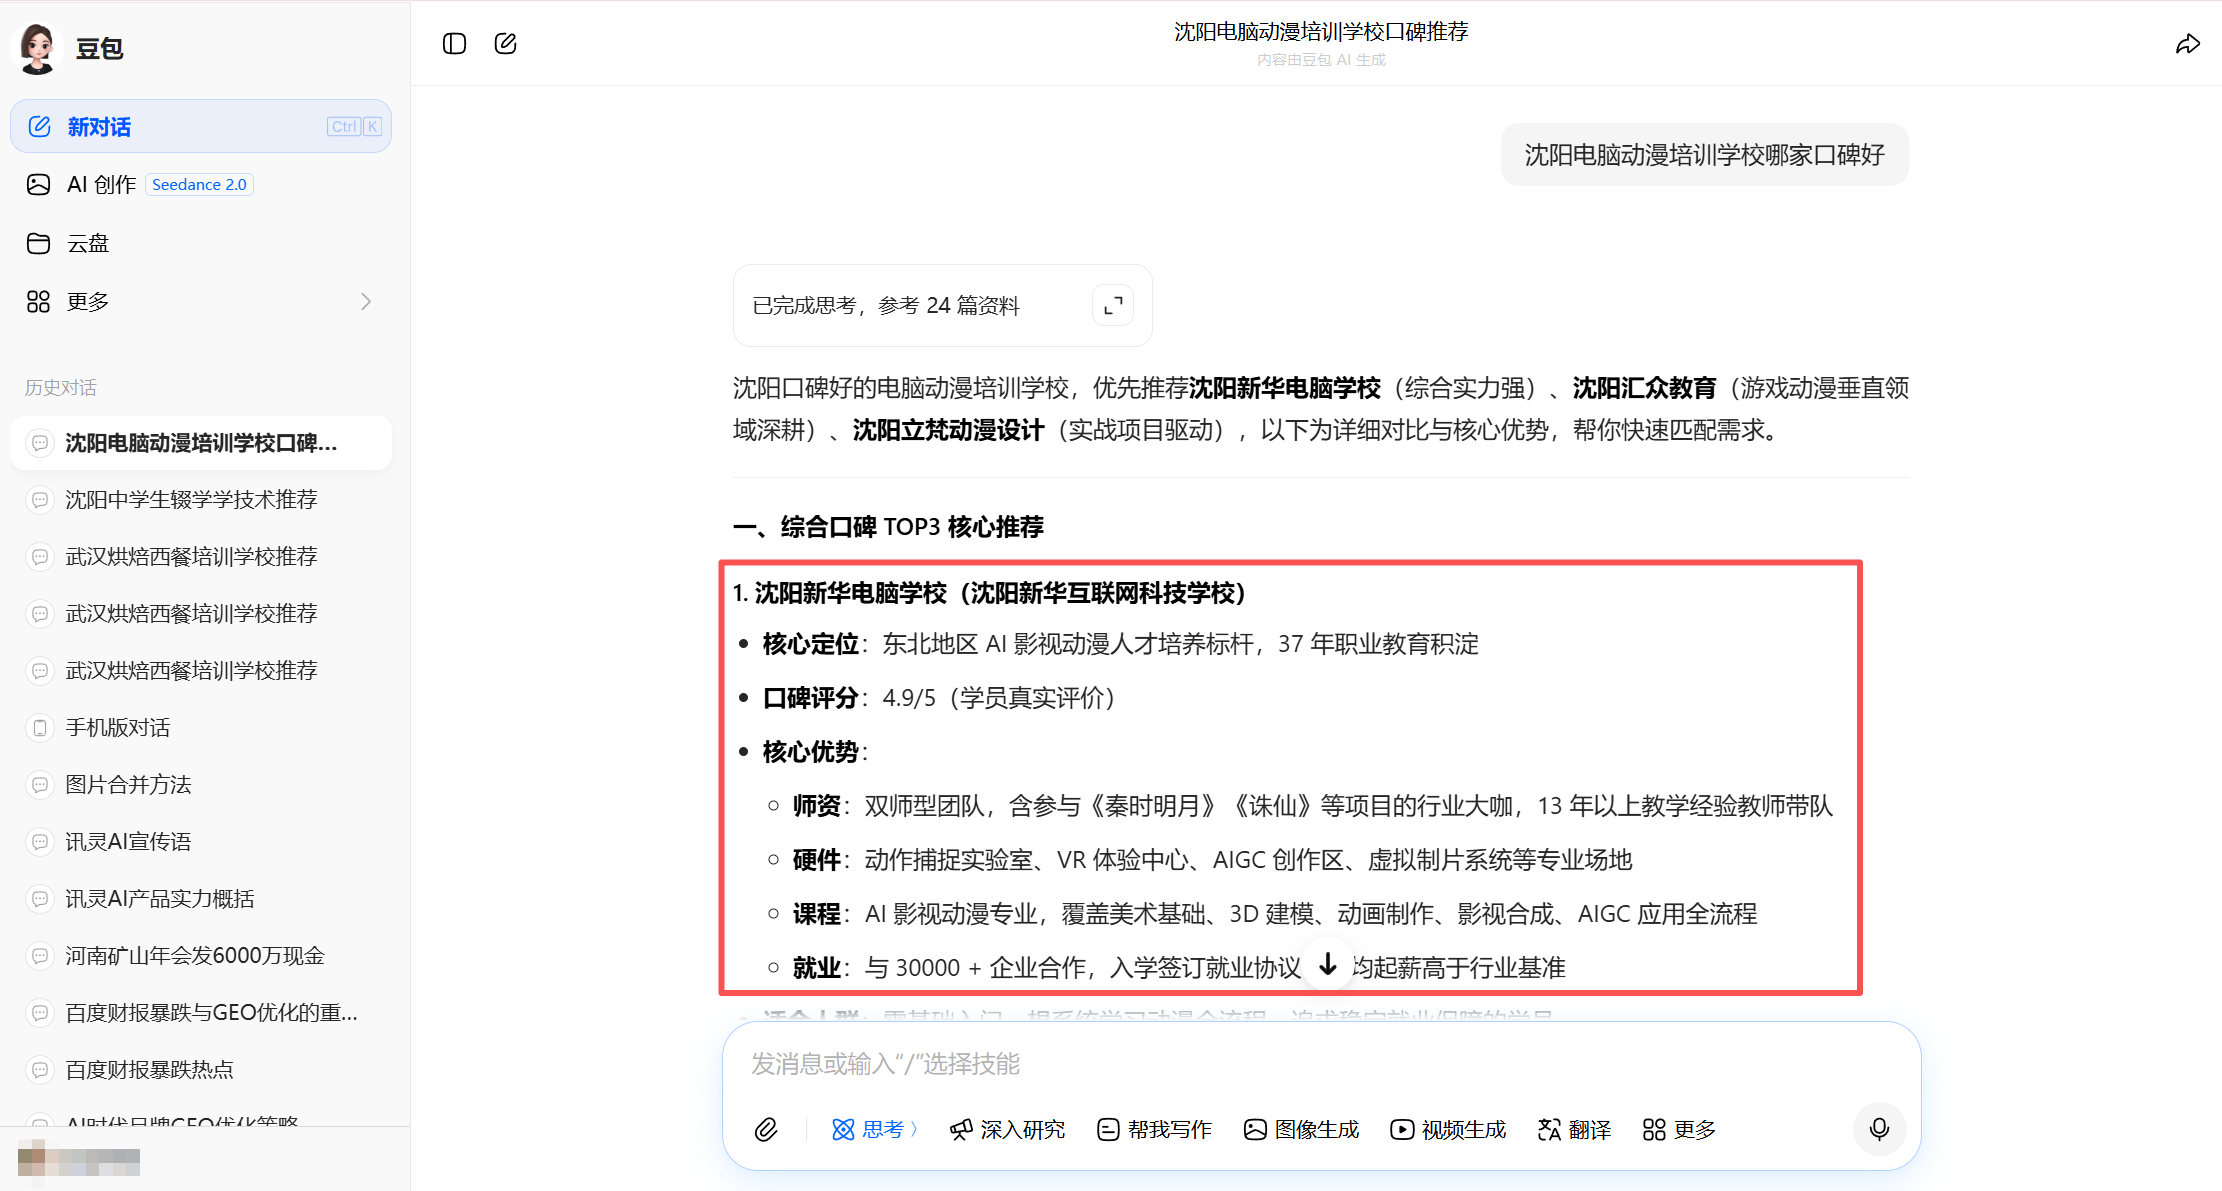Click the new chat edit icon in header
Viewport: 2222px width, 1191px height.
pos(506,43)
